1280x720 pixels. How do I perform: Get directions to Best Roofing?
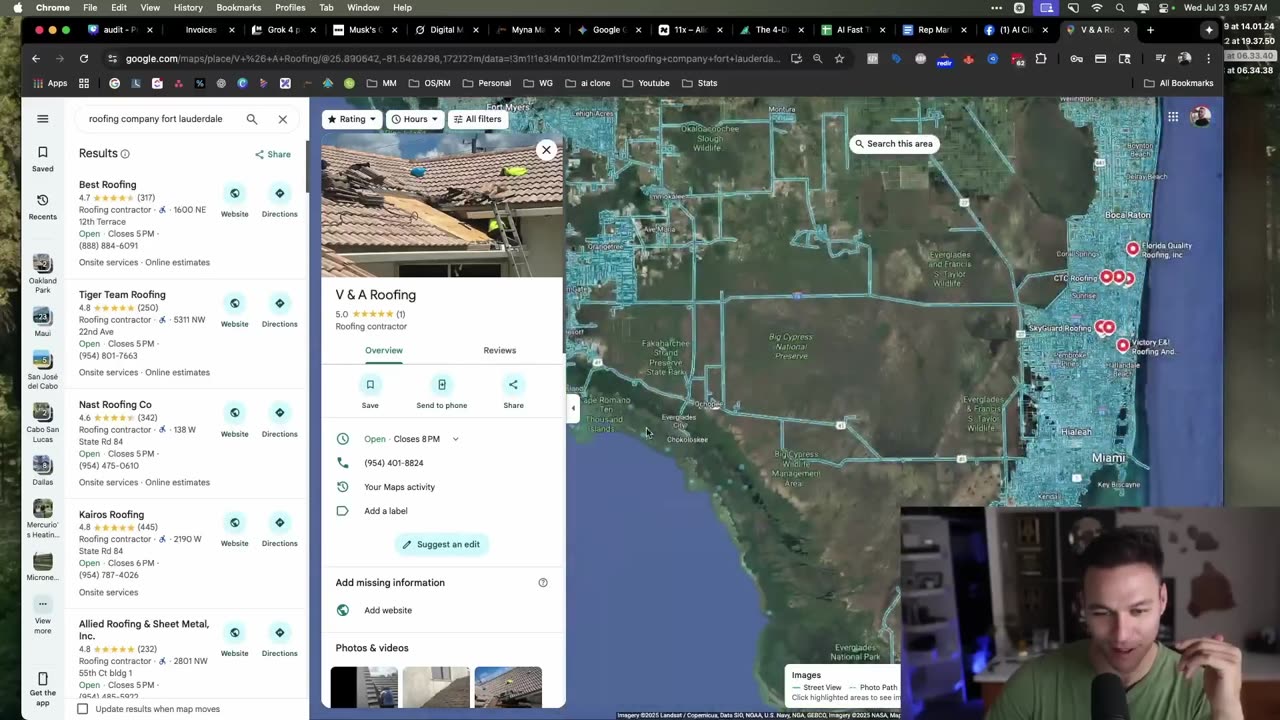pos(279,200)
